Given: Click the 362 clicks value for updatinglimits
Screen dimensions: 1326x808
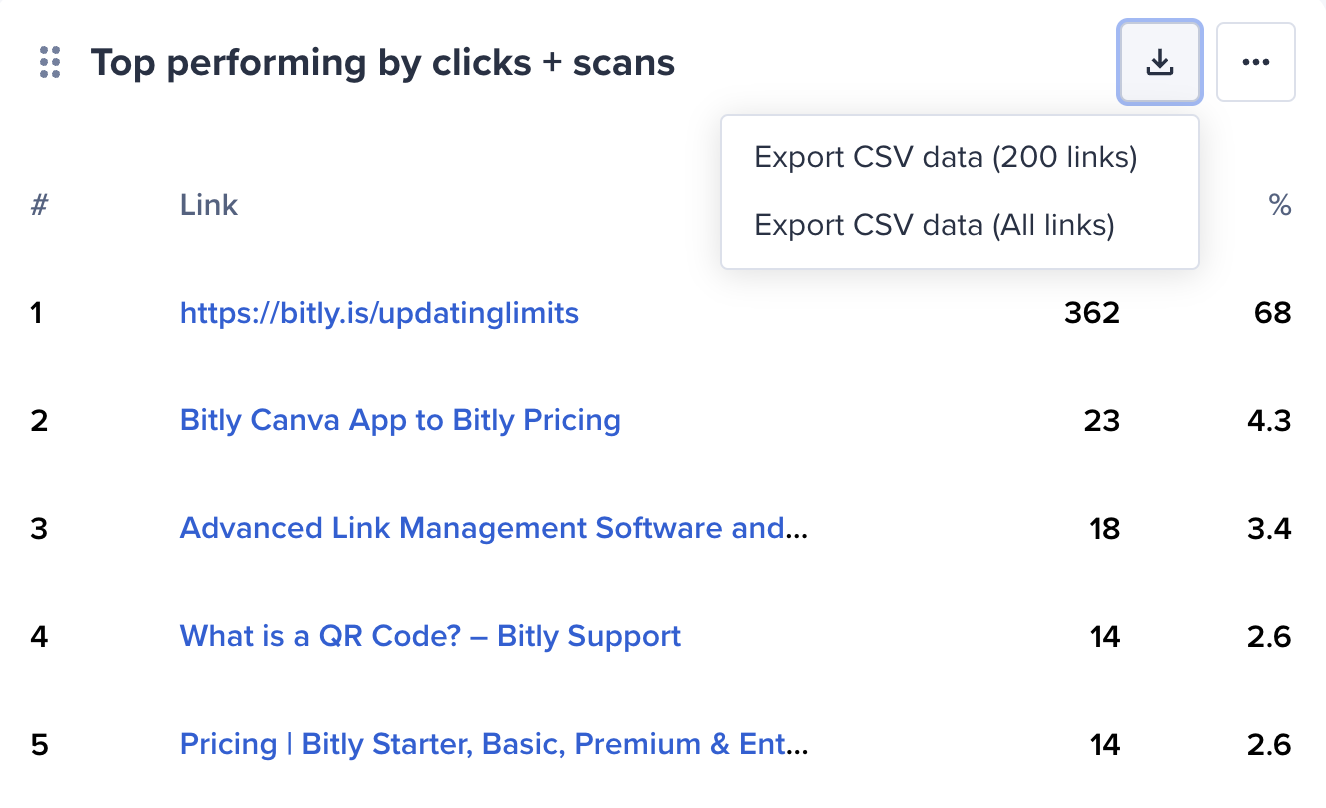Looking at the screenshot, I should point(1090,312).
